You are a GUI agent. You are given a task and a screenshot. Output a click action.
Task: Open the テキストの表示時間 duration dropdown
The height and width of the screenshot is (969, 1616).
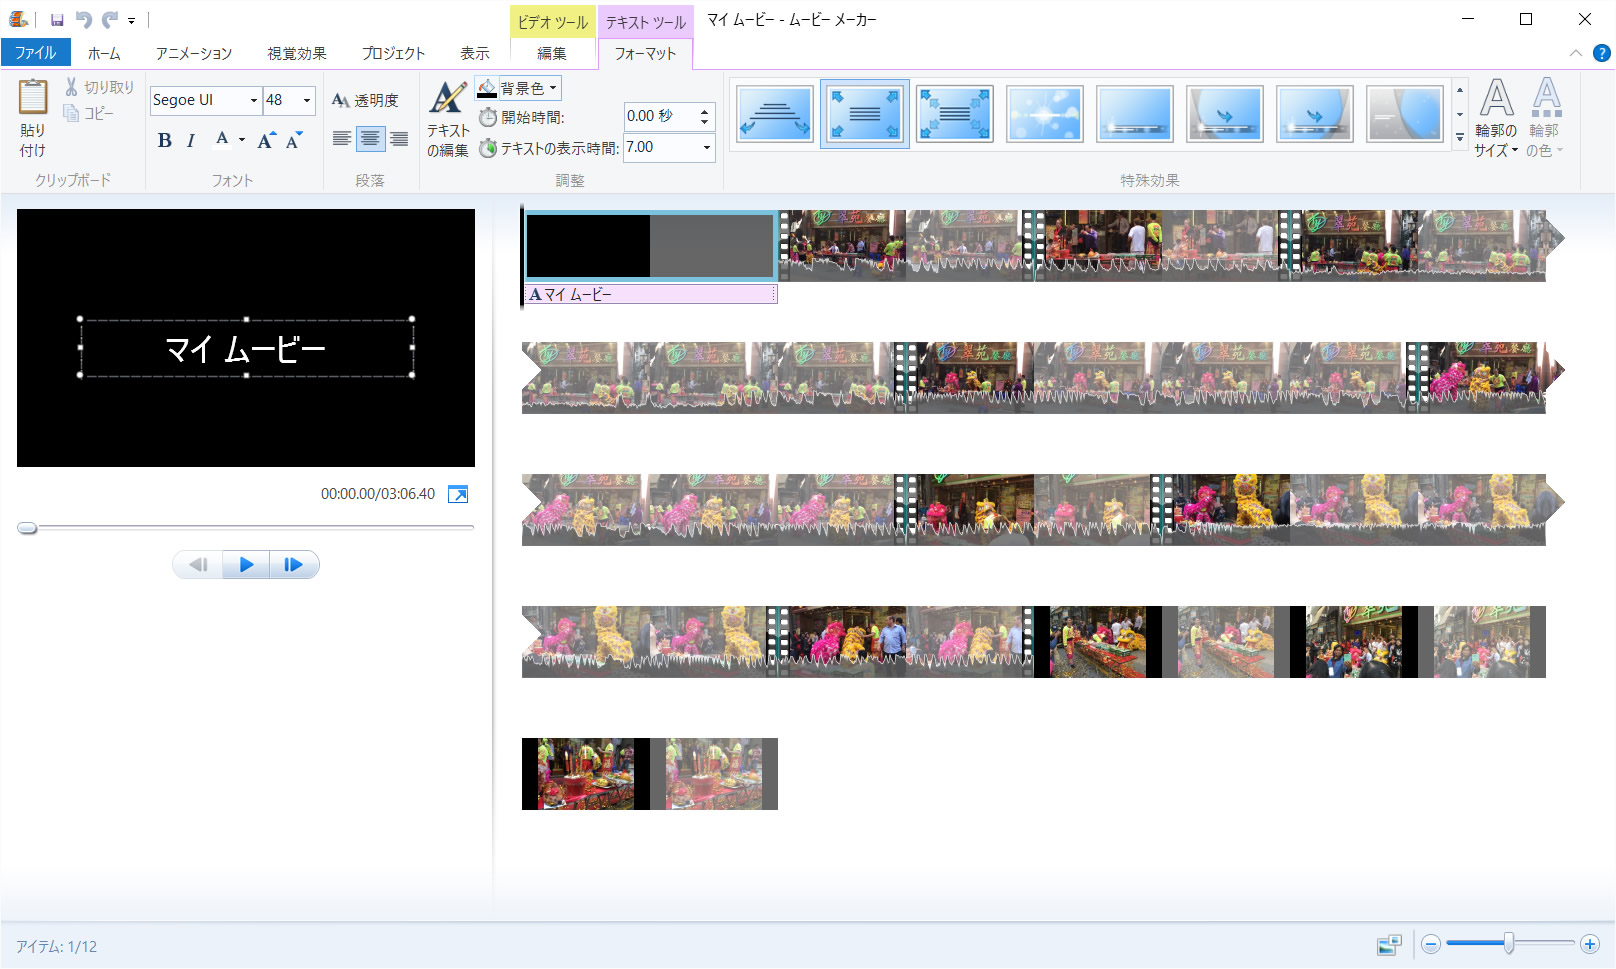pyautogui.click(x=707, y=148)
